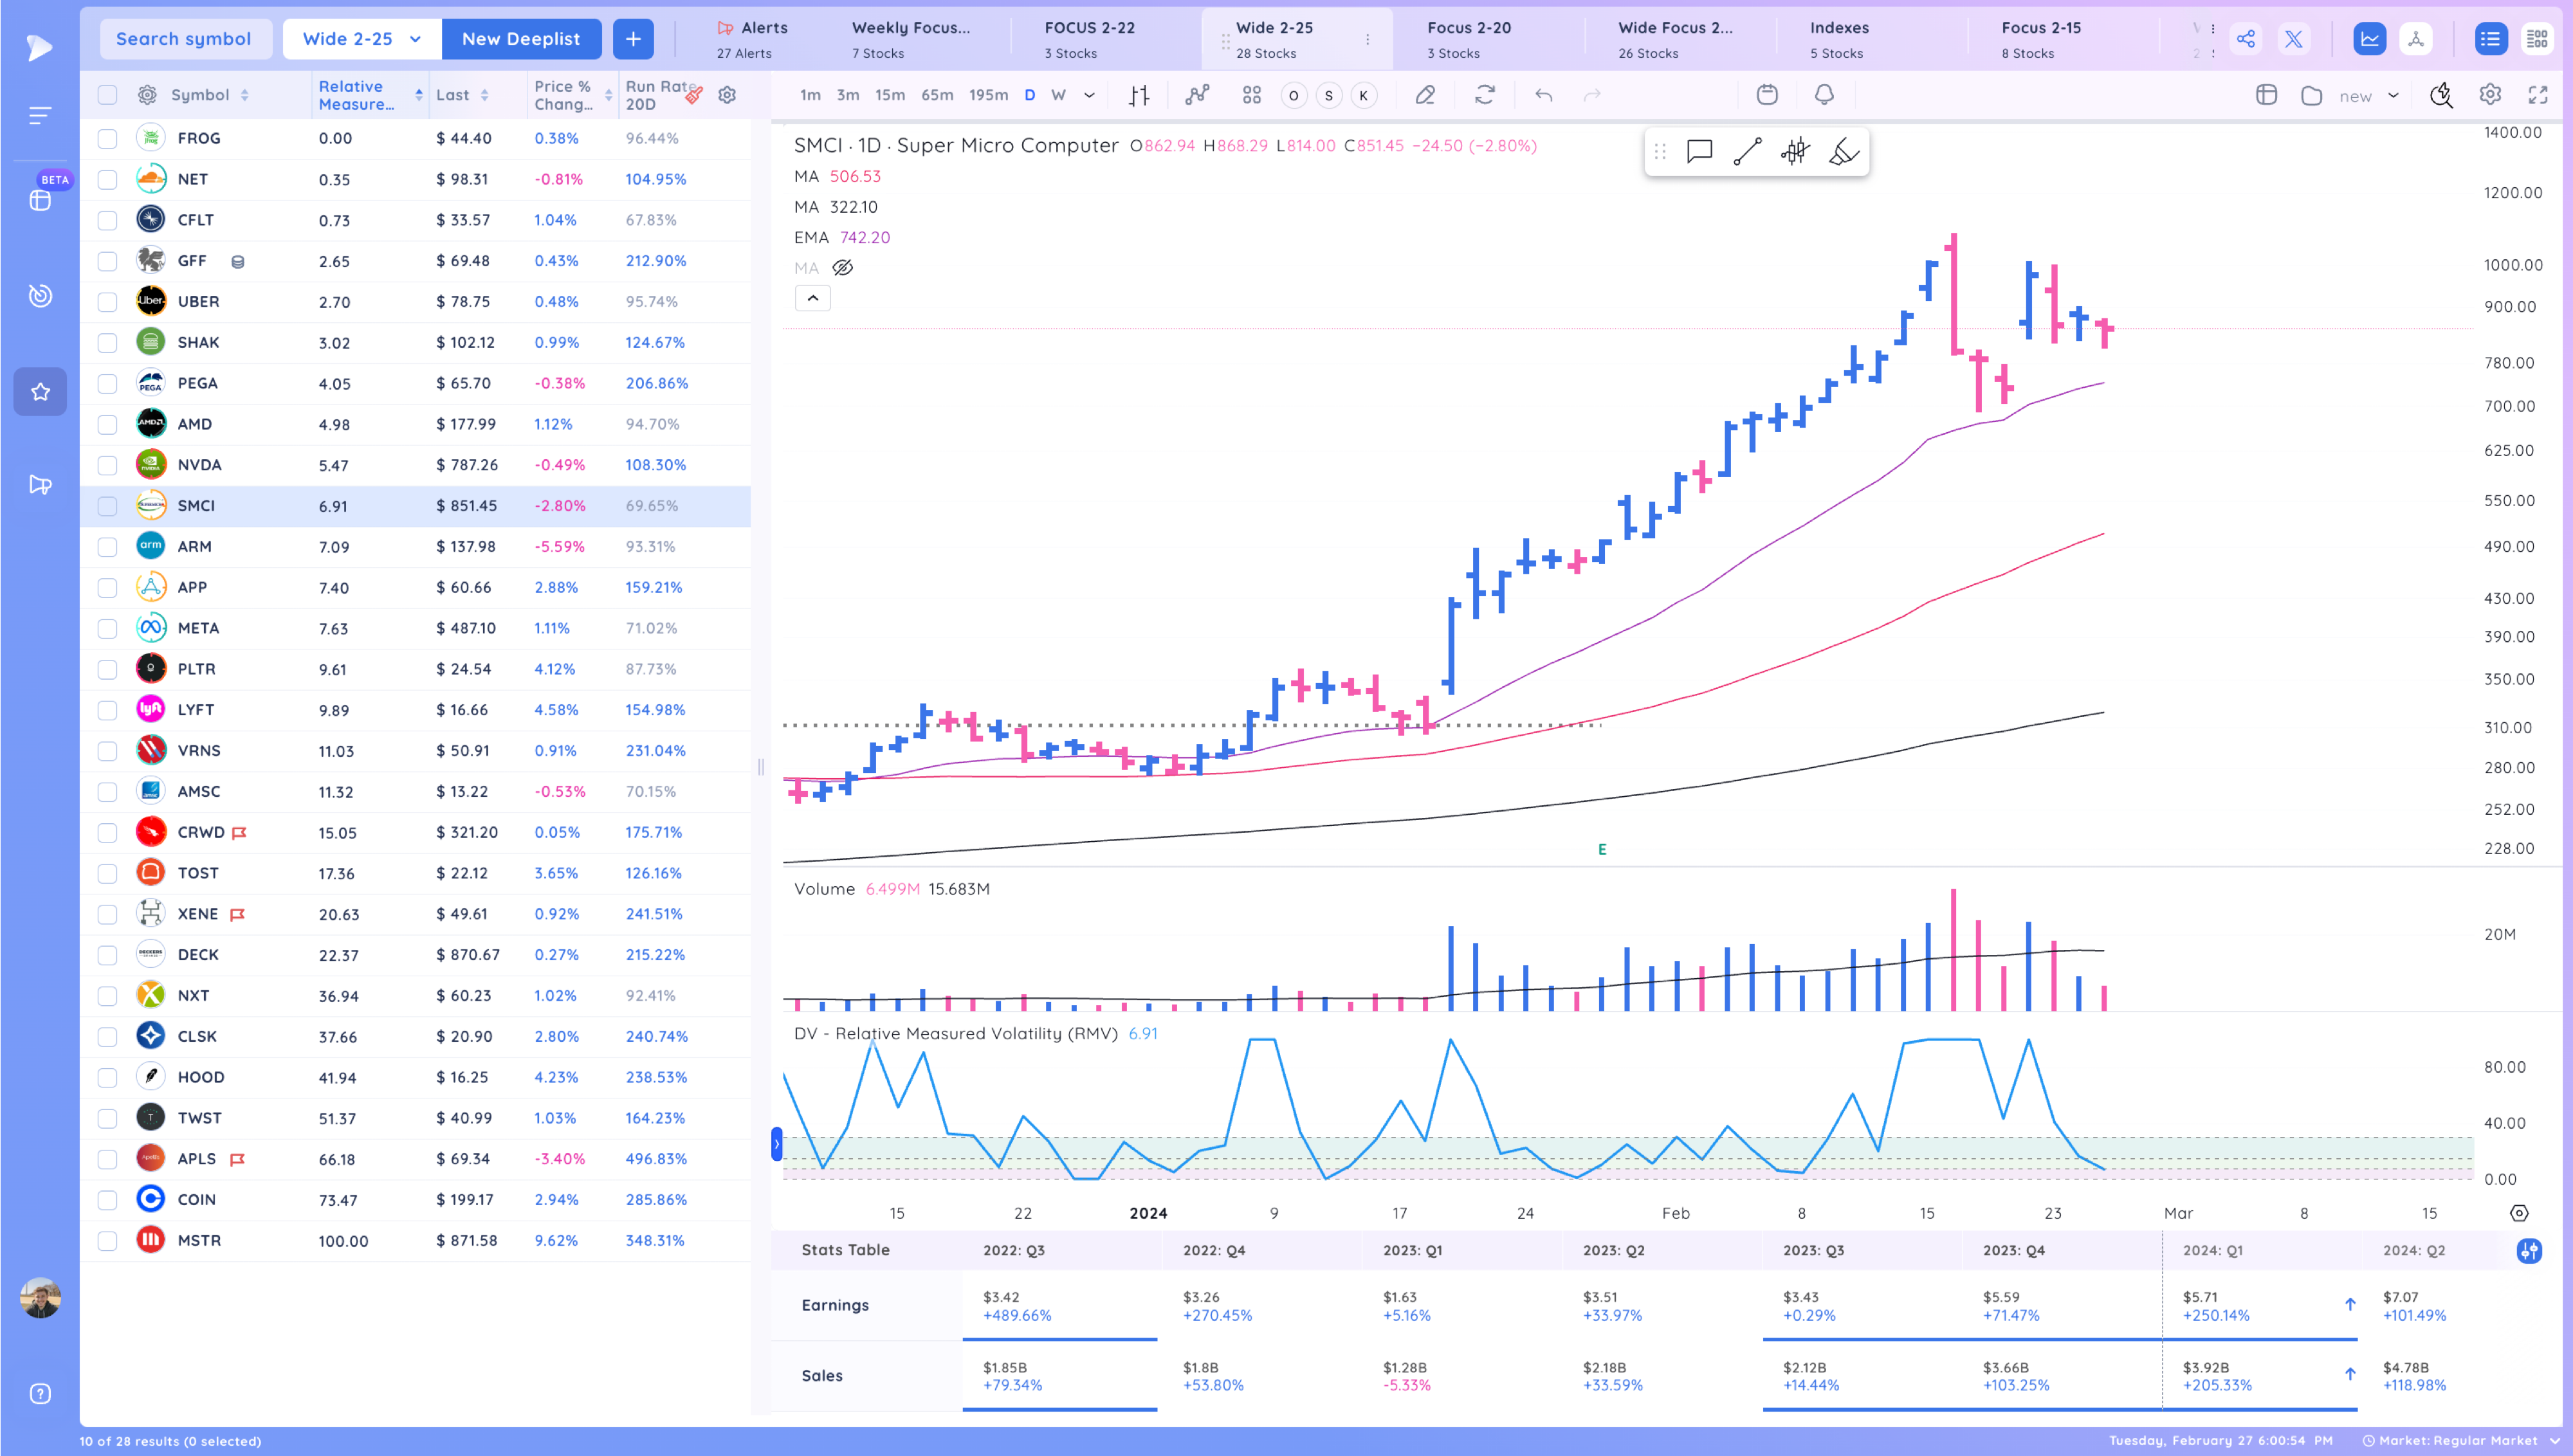Check the FROG row checkbox
The width and height of the screenshot is (2573, 1456).
107,139
